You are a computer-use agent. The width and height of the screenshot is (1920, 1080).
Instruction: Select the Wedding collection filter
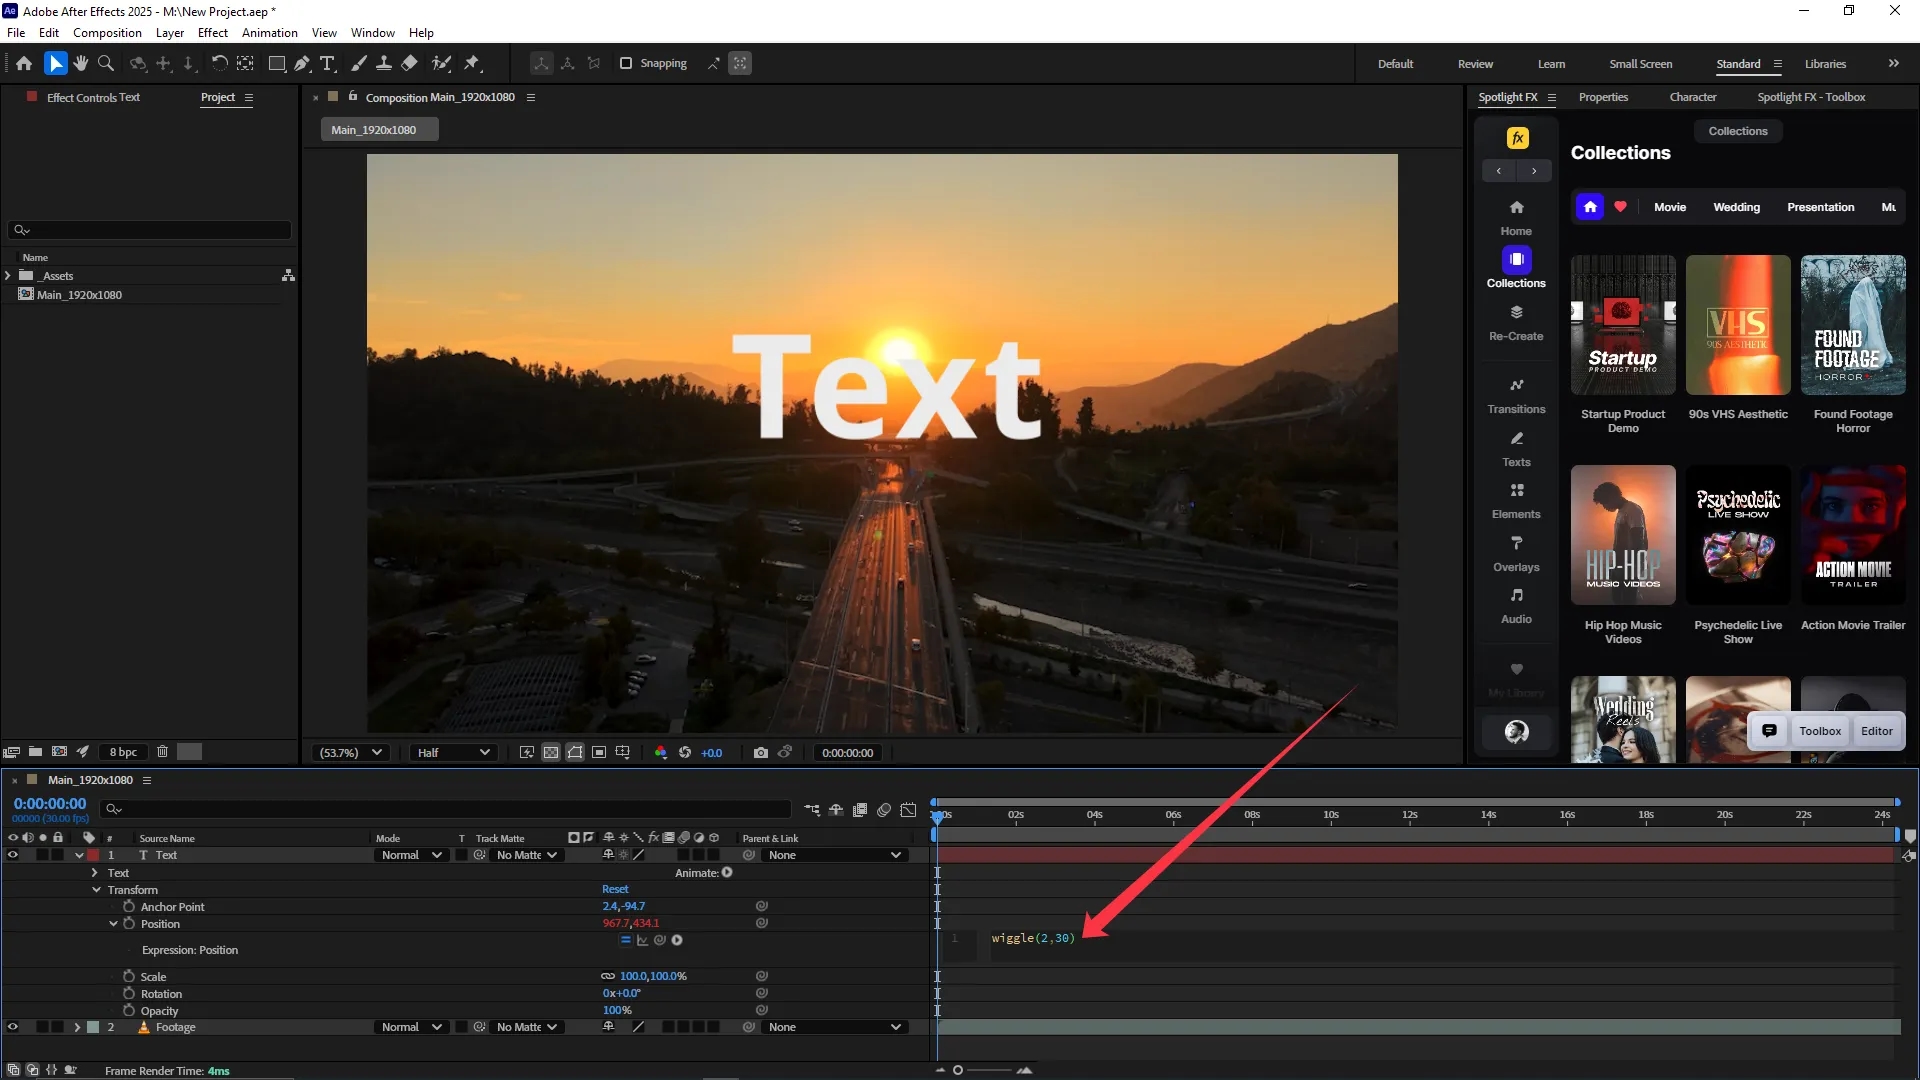pos(1736,207)
